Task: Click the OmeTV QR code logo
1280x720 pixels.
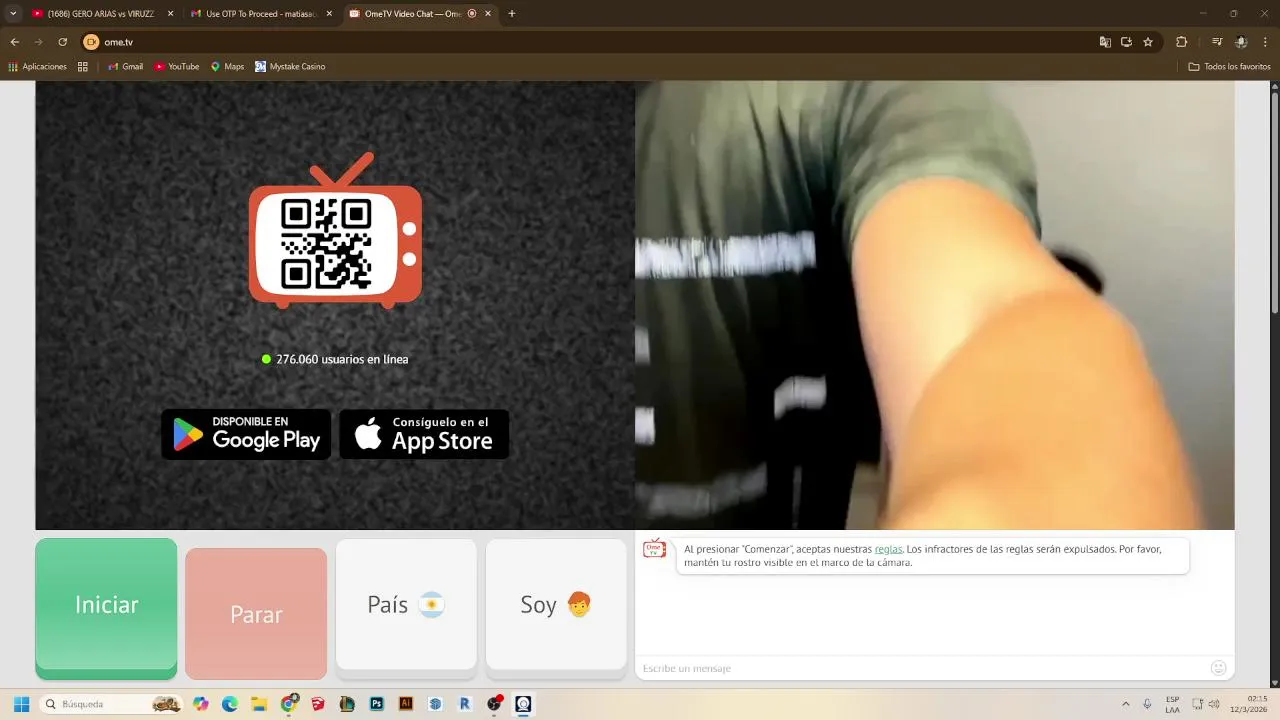Action: [x=335, y=231]
